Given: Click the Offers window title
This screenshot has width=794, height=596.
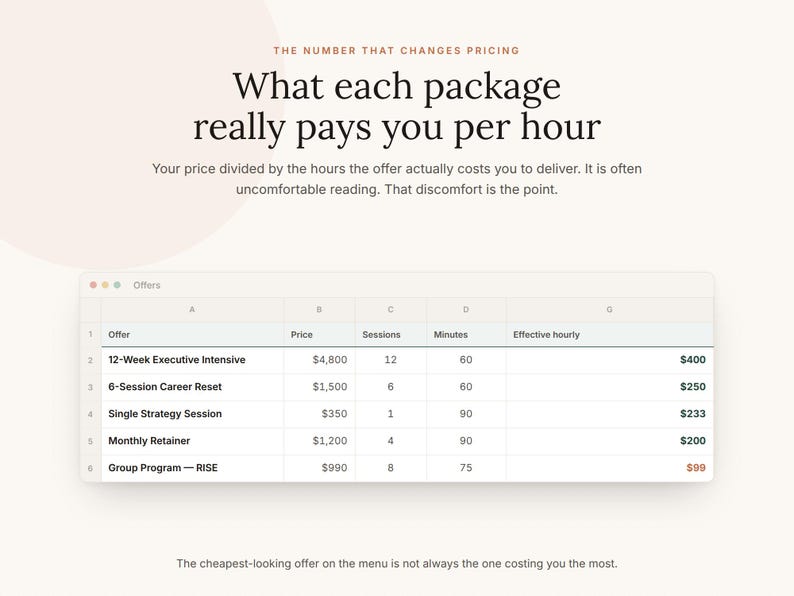Looking at the screenshot, I should 147,285.
